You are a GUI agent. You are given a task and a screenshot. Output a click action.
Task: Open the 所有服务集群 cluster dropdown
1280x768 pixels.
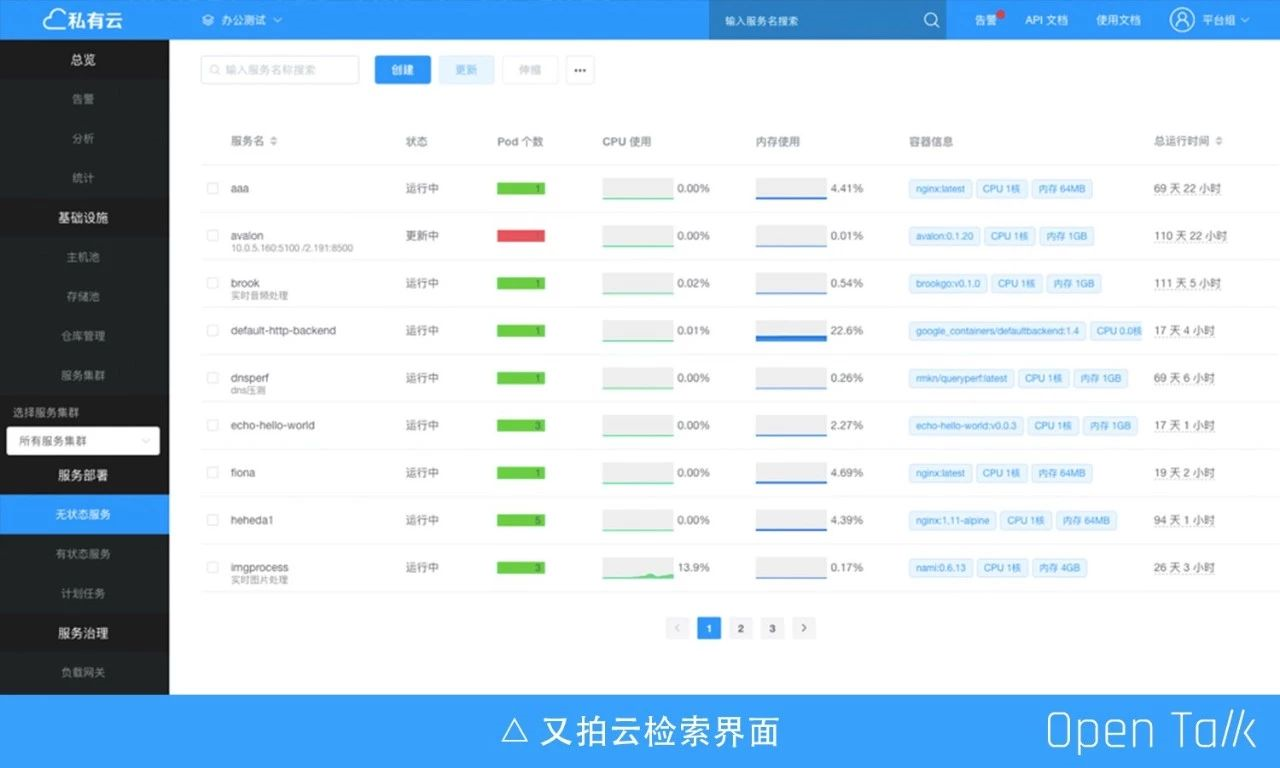[83, 441]
